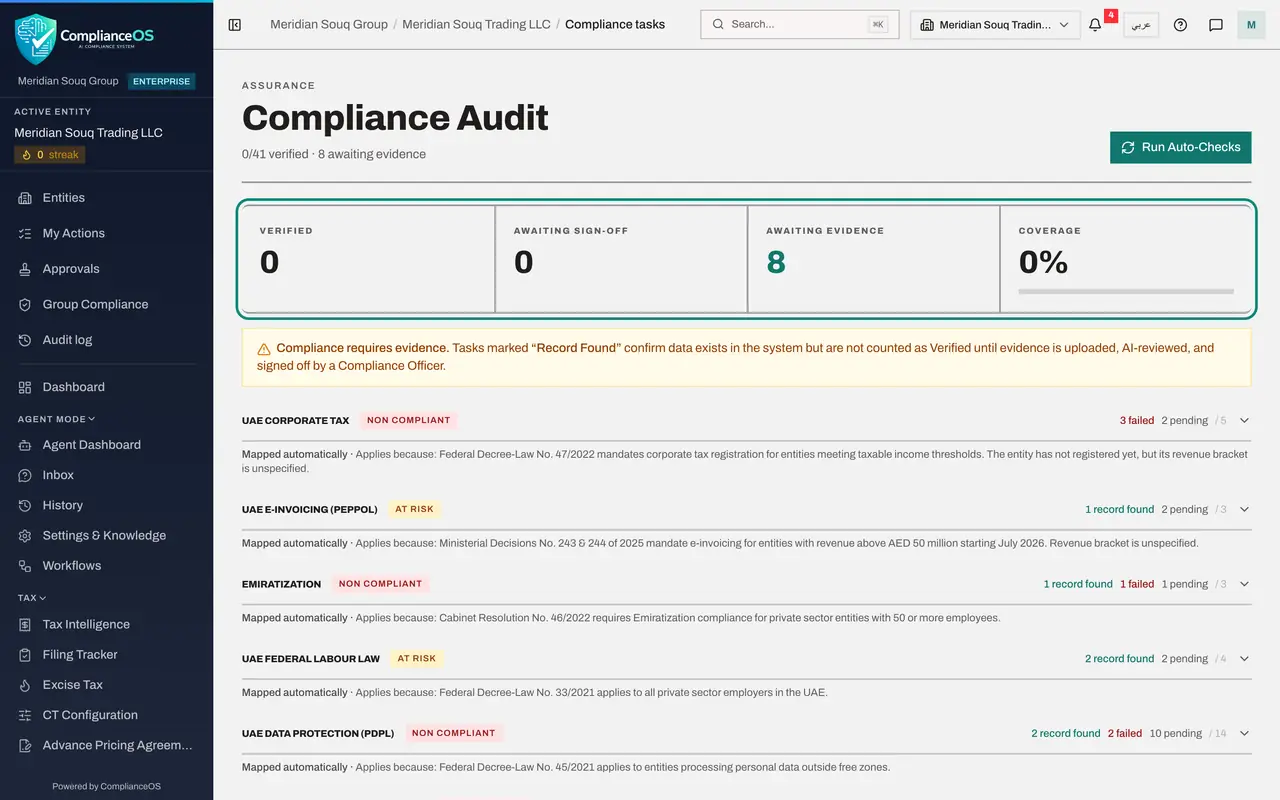The height and width of the screenshot is (800, 1280).
Task: Focus the Search input field
Action: [800, 25]
